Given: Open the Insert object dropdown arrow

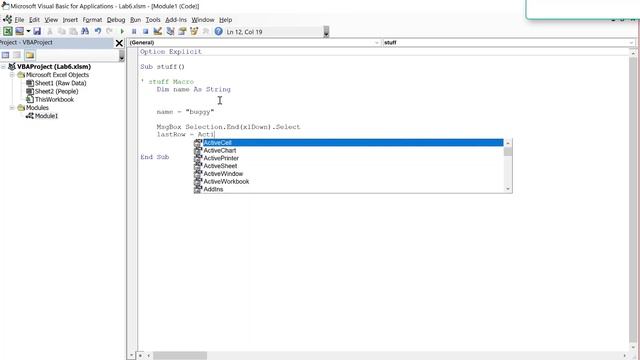Looking at the screenshot, I should point(28,31).
